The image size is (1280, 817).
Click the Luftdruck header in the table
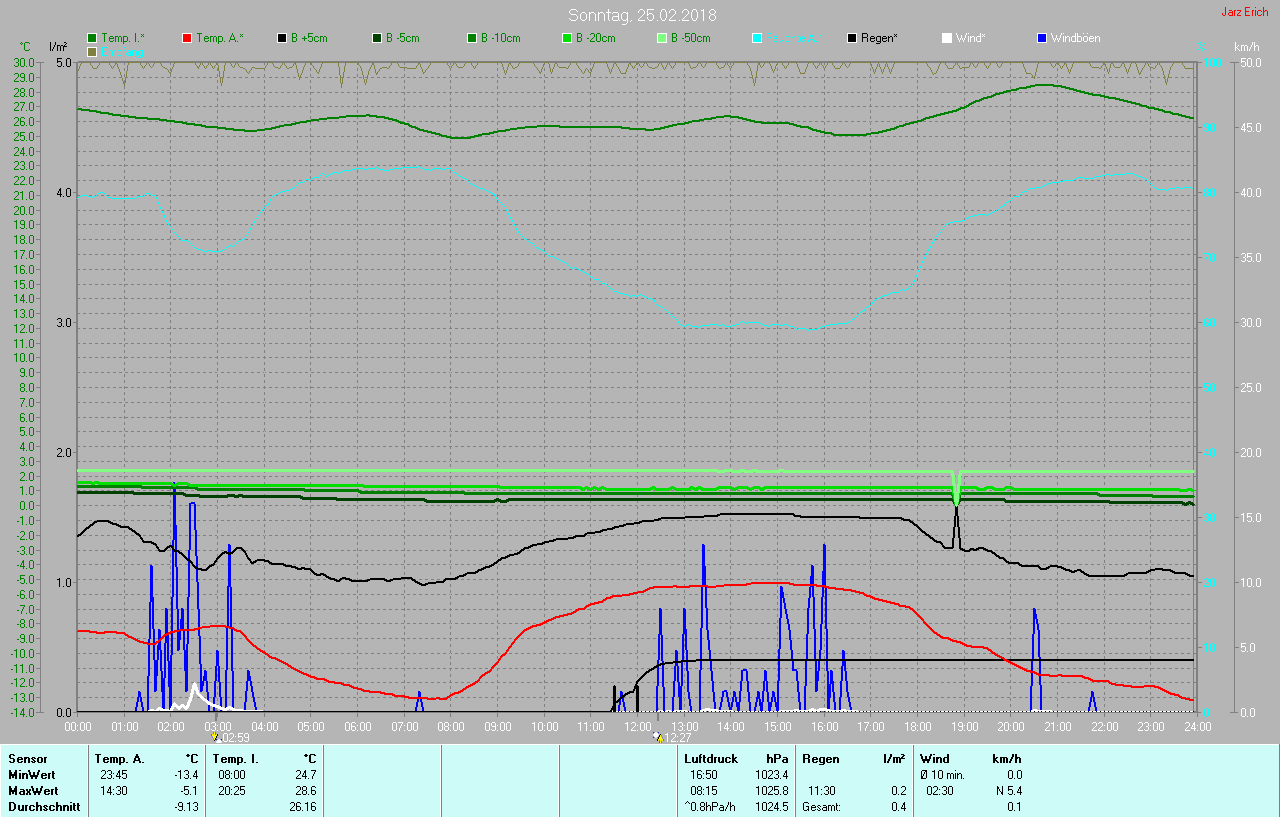(710, 759)
